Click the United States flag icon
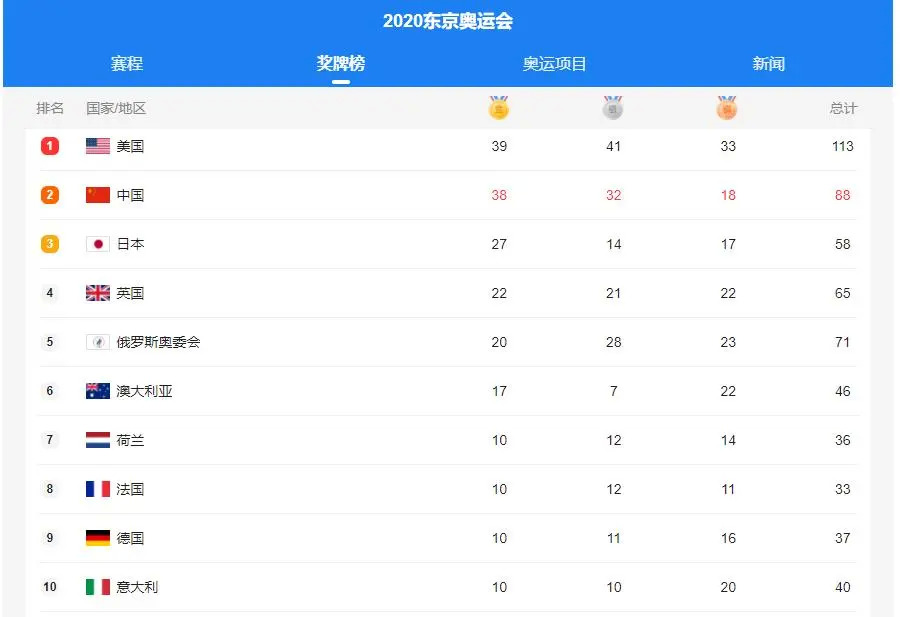 (98, 146)
